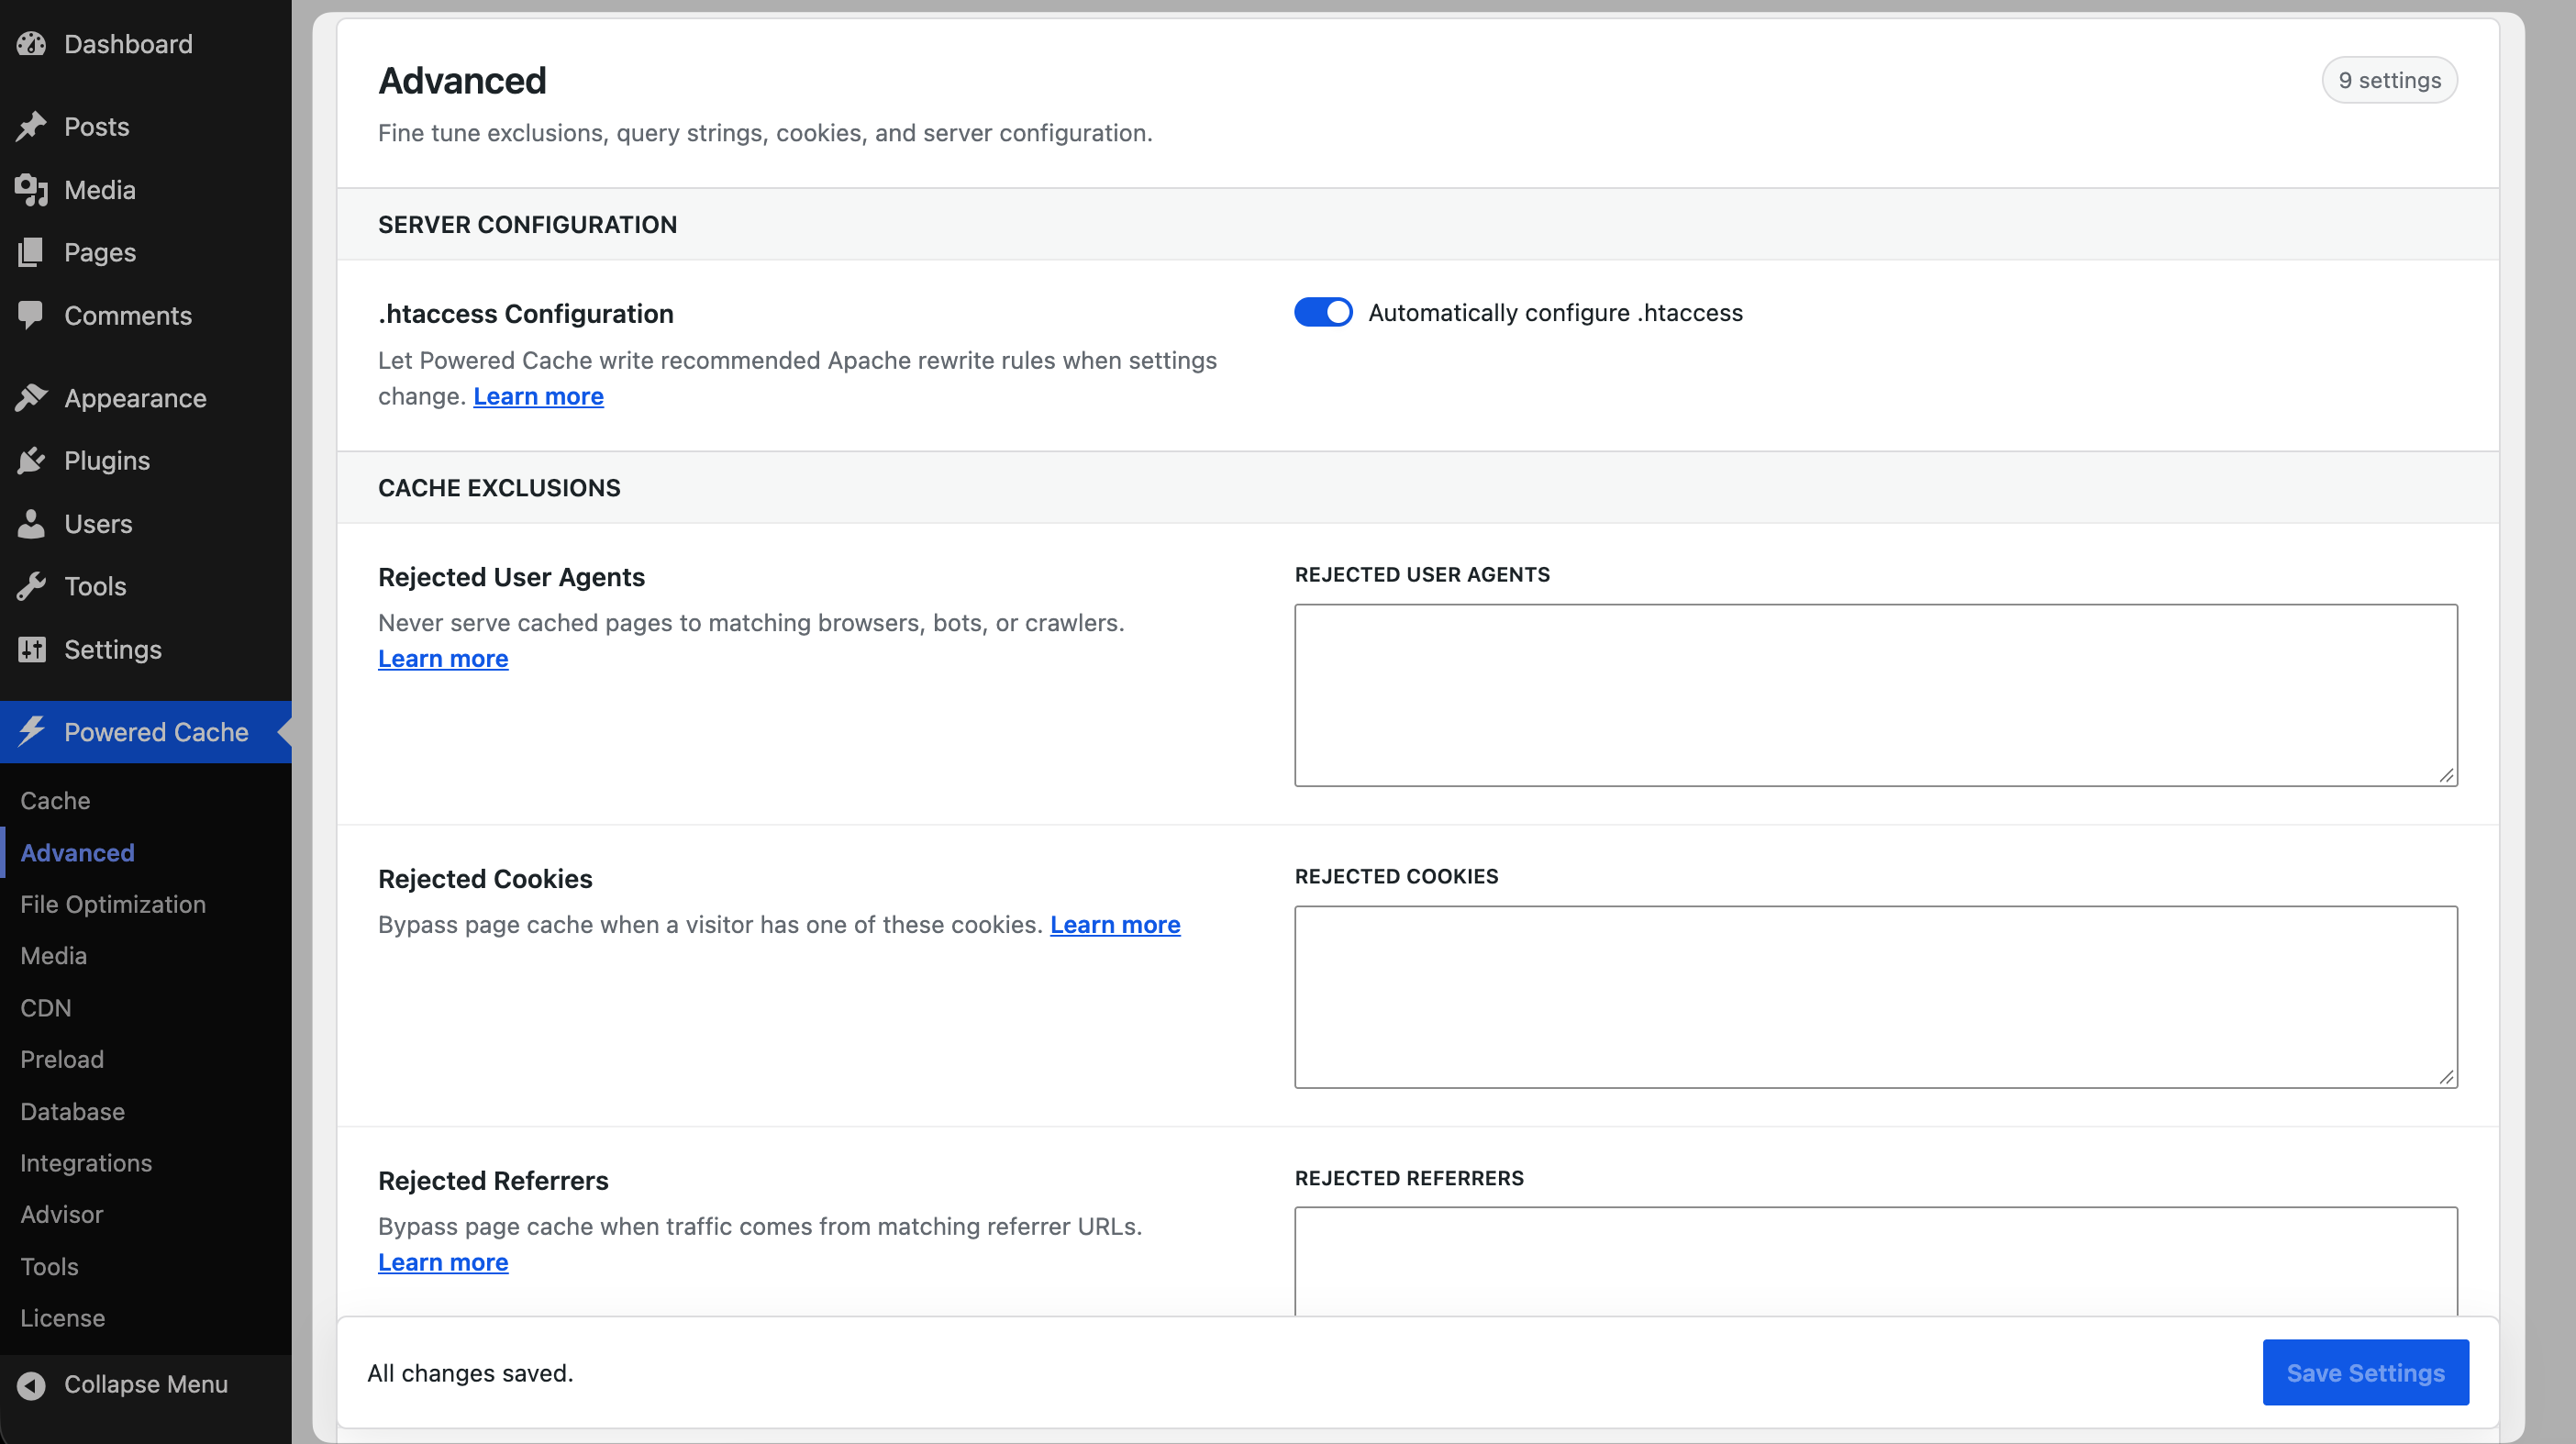
Task: Click the Powered Cache lightning bolt icon
Action: click(x=31, y=731)
